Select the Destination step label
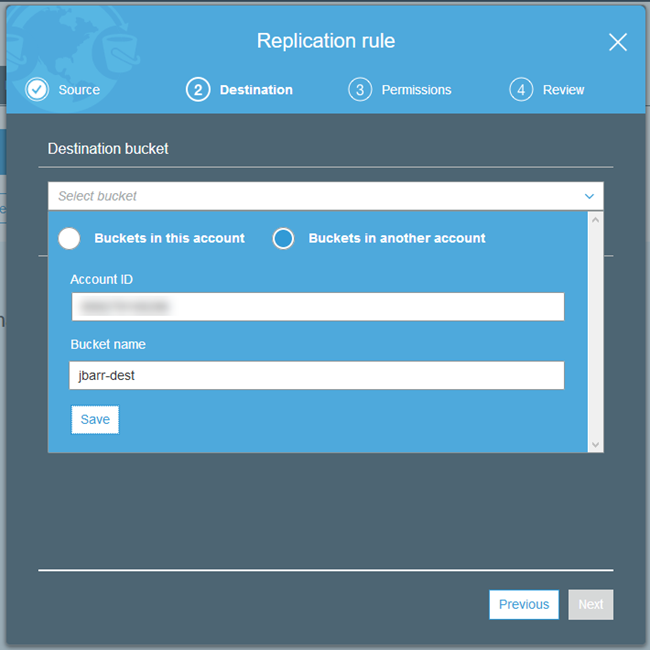650x650 pixels. coord(256,90)
